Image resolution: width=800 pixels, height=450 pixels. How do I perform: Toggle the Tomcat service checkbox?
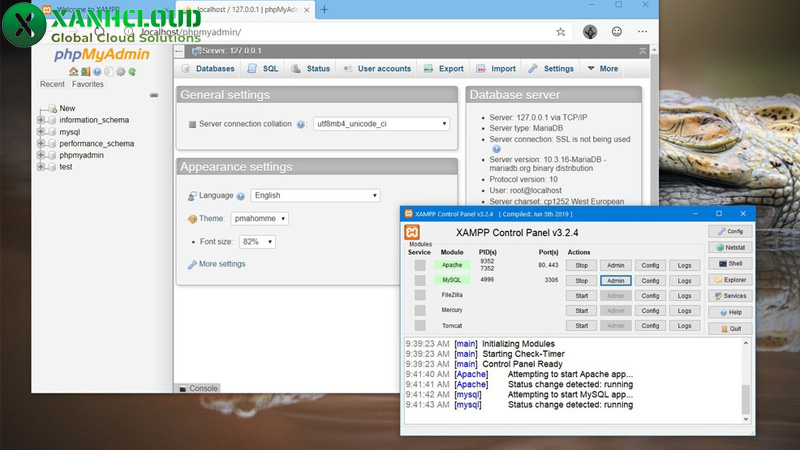420,326
